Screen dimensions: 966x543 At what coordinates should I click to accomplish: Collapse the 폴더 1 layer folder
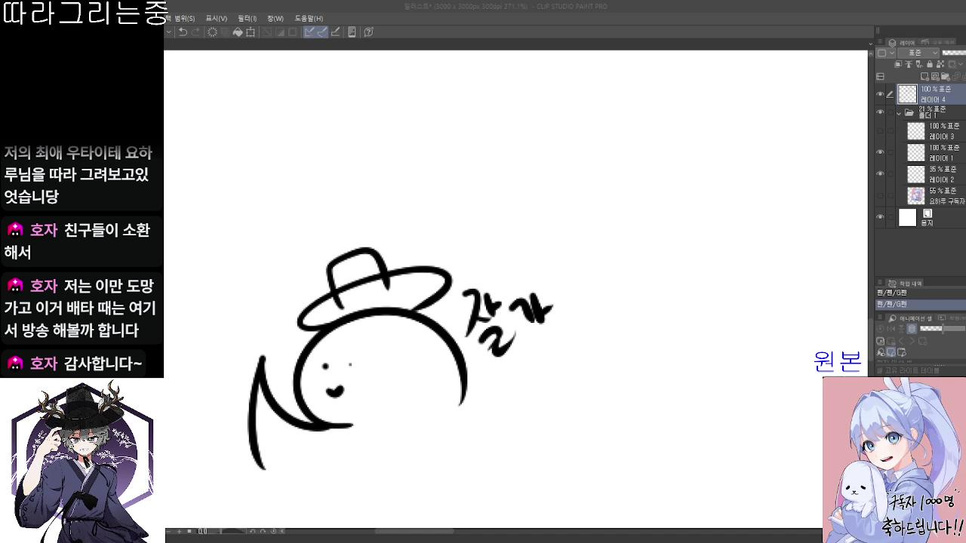coord(898,113)
